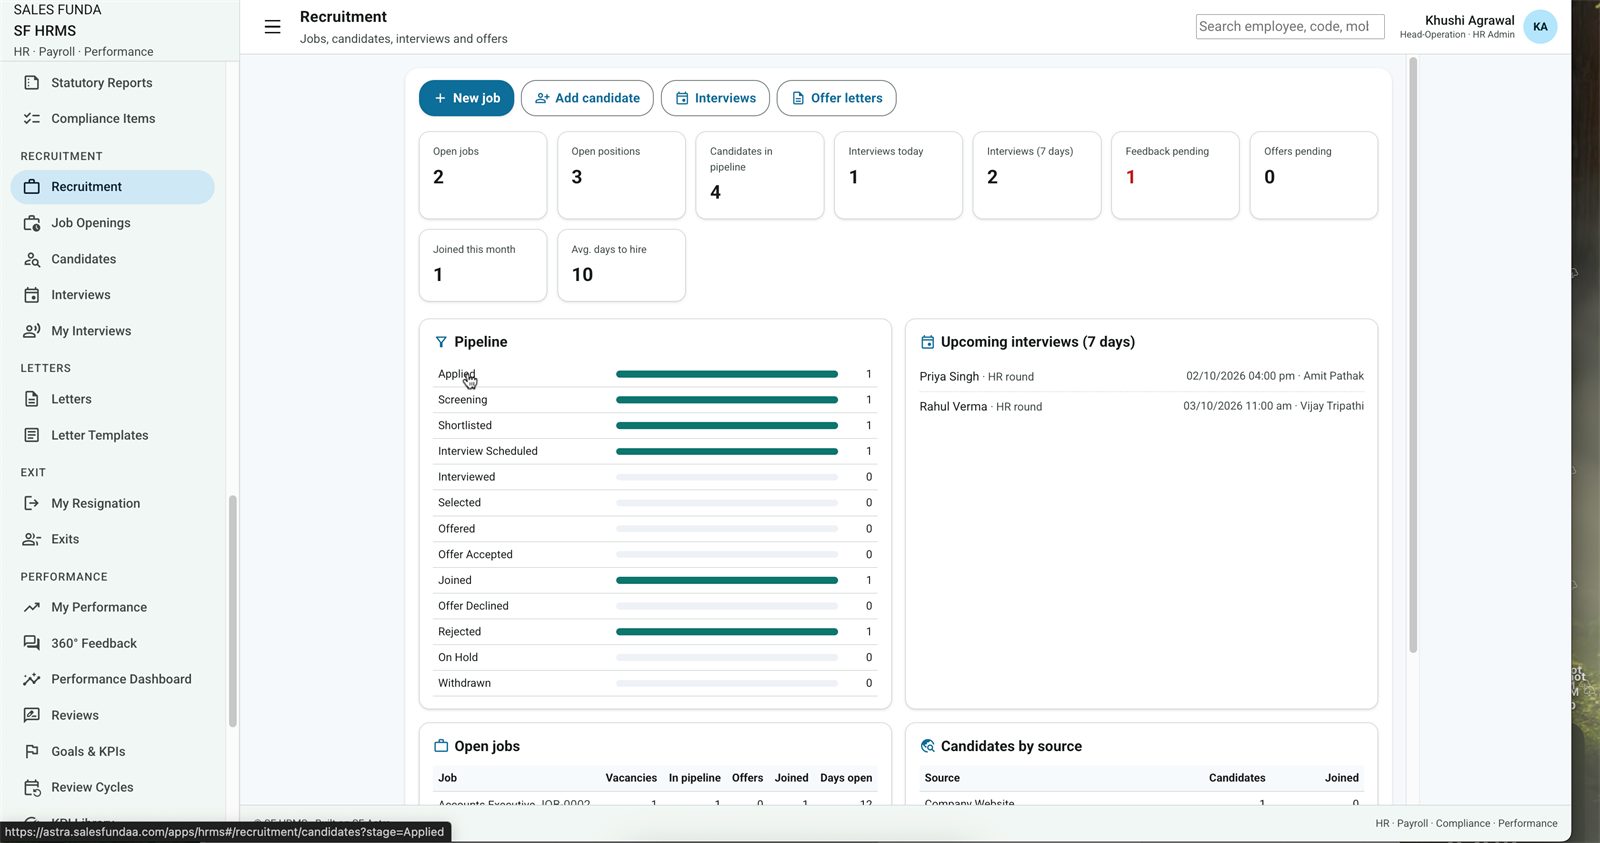Image resolution: width=1600 pixels, height=843 pixels.
Task: Click the Job Openings briefcase icon
Action: [x=32, y=223]
